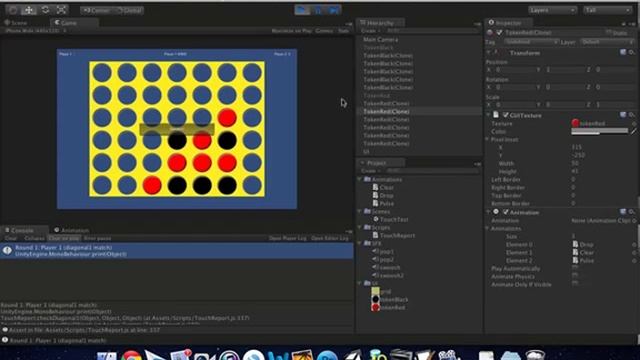
Task: Select the Hand (view) tool
Action: pos(13,10)
